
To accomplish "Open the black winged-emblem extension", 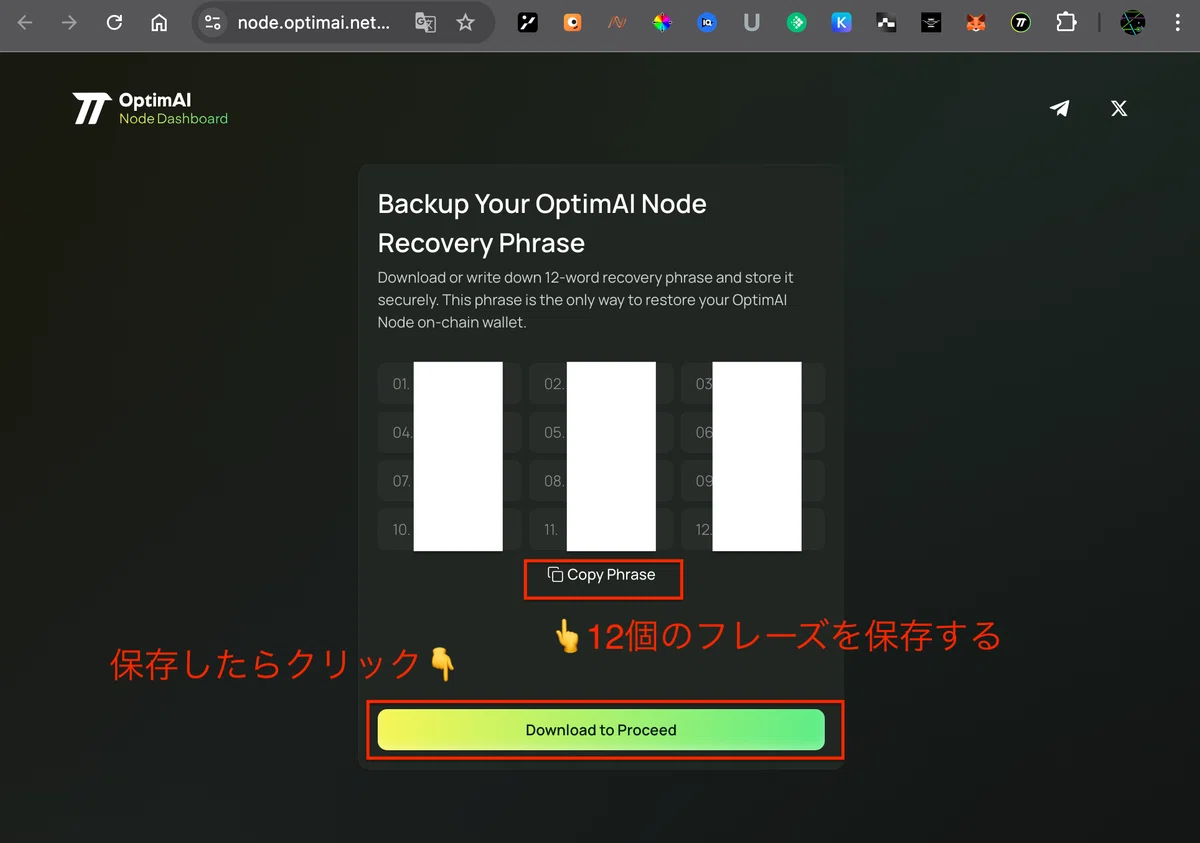I will [931, 22].
